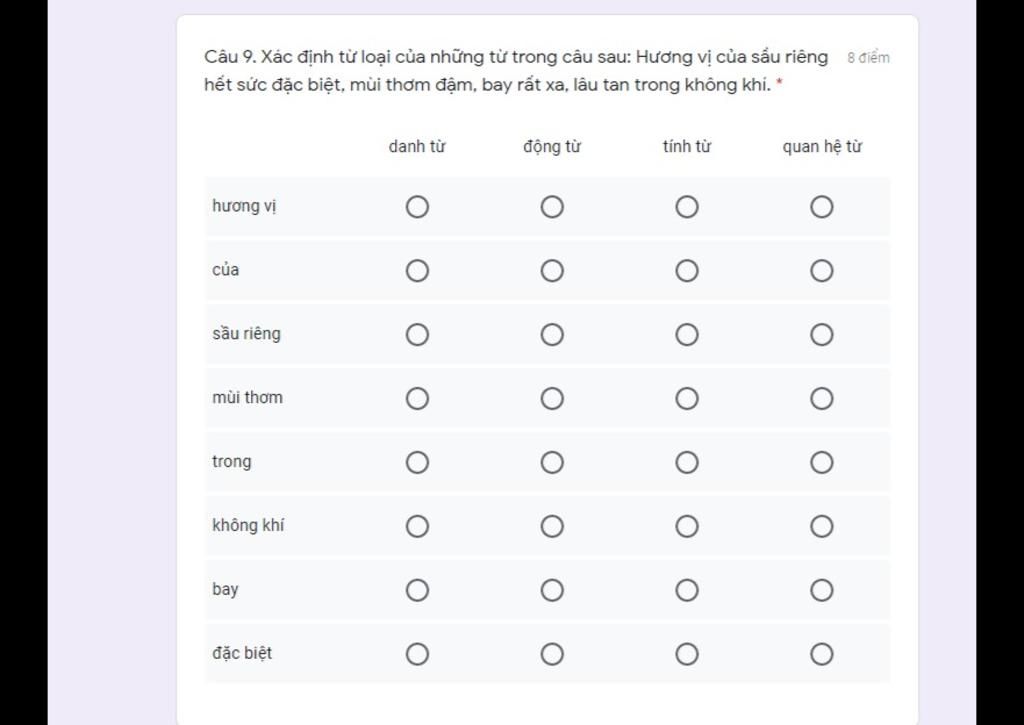Choose 'danh từ' for 'sầu riêng'
The height and width of the screenshot is (725, 1024).
click(x=417, y=335)
